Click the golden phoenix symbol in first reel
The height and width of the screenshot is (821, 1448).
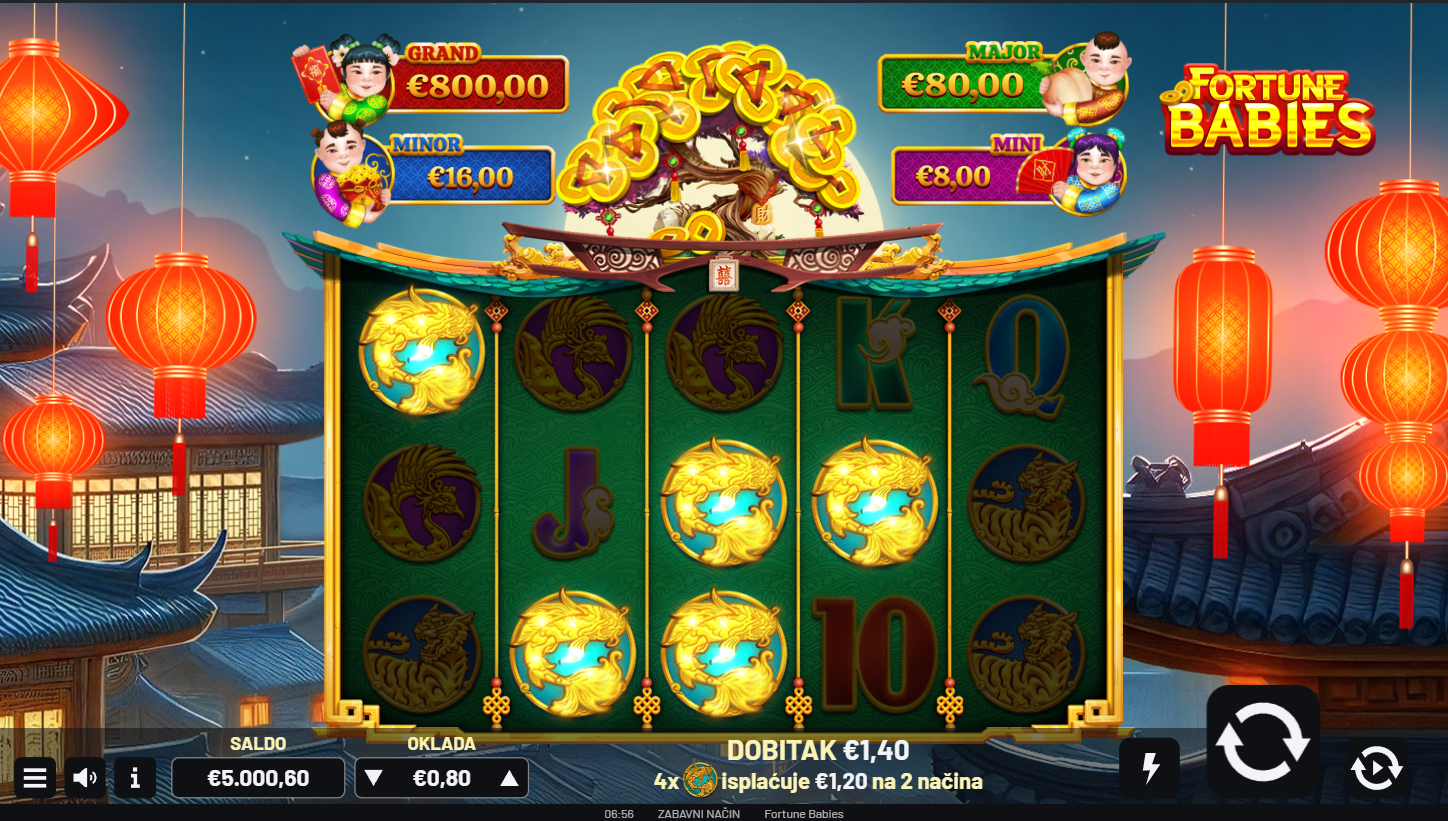point(421,351)
